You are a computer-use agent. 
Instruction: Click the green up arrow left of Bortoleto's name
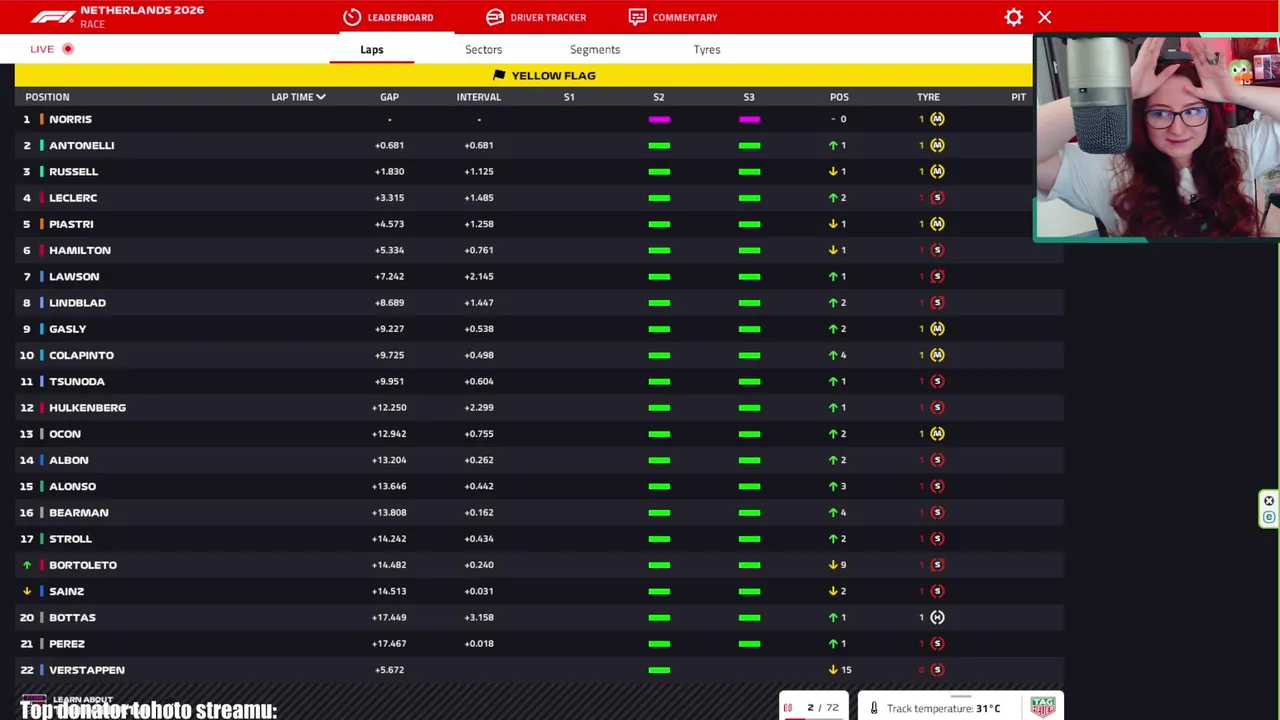(x=27, y=565)
